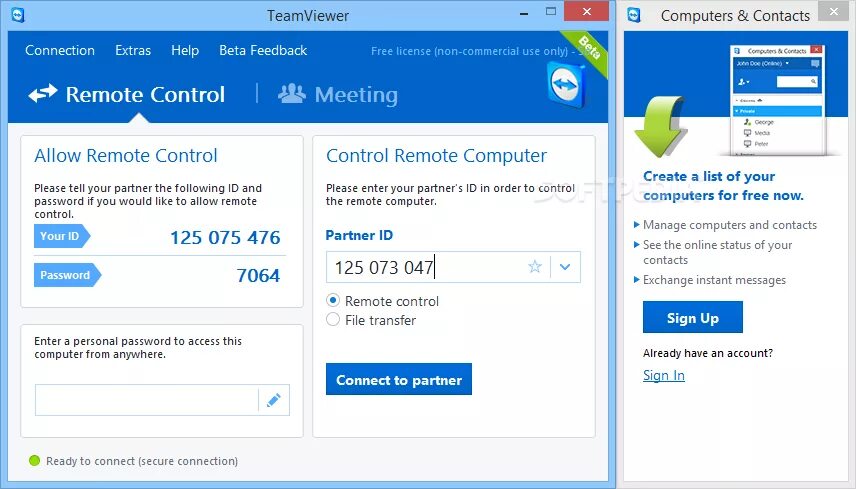Image resolution: width=856 pixels, height=489 pixels.
Task: Click the green download arrow graphic
Action: coord(661,127)
